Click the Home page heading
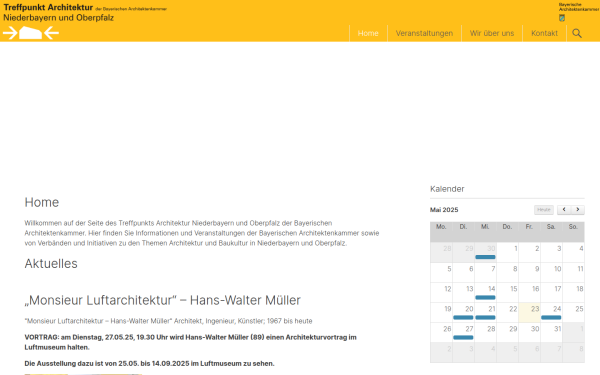 [x=42, y=202]
